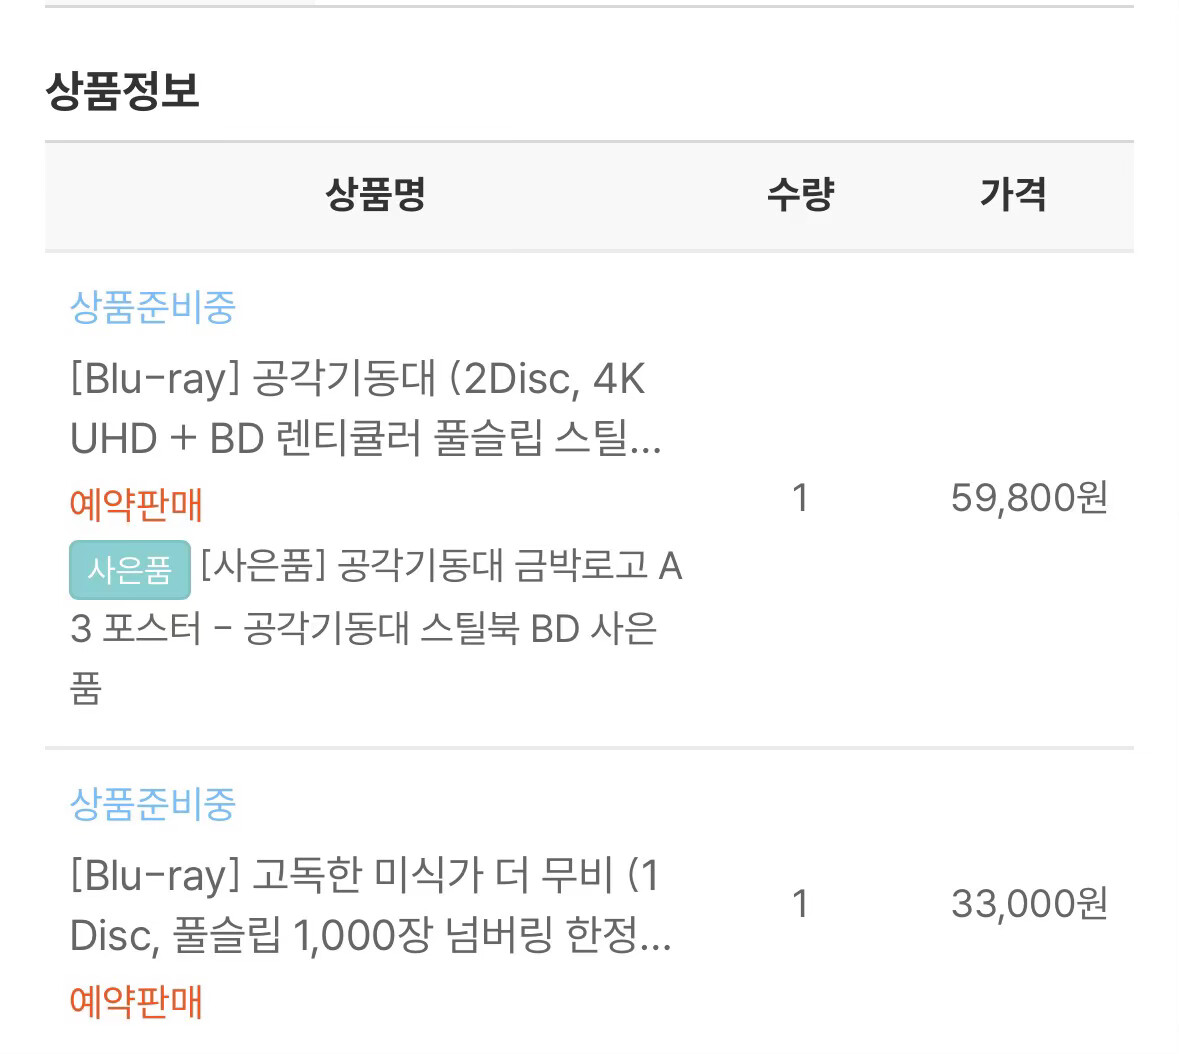
Task: Click the 가격 column header
Action: tap(1014, 195)
